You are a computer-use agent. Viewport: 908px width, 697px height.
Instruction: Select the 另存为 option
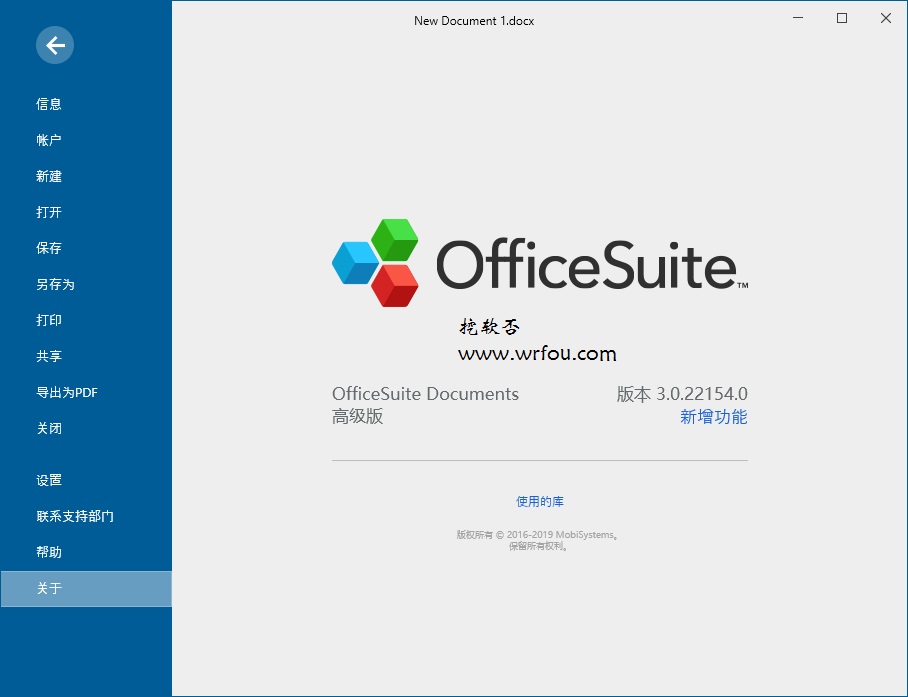point(55,284)
